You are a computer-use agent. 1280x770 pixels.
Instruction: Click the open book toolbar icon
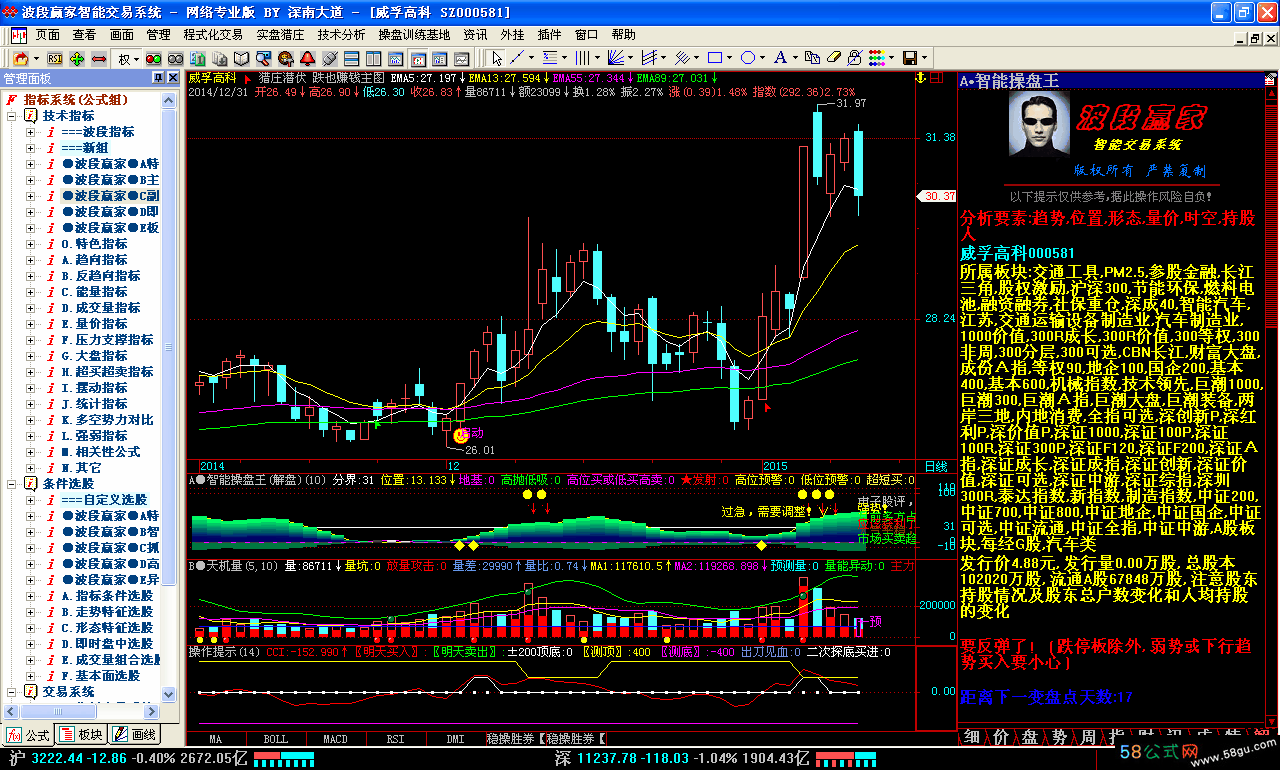point(241,58)
